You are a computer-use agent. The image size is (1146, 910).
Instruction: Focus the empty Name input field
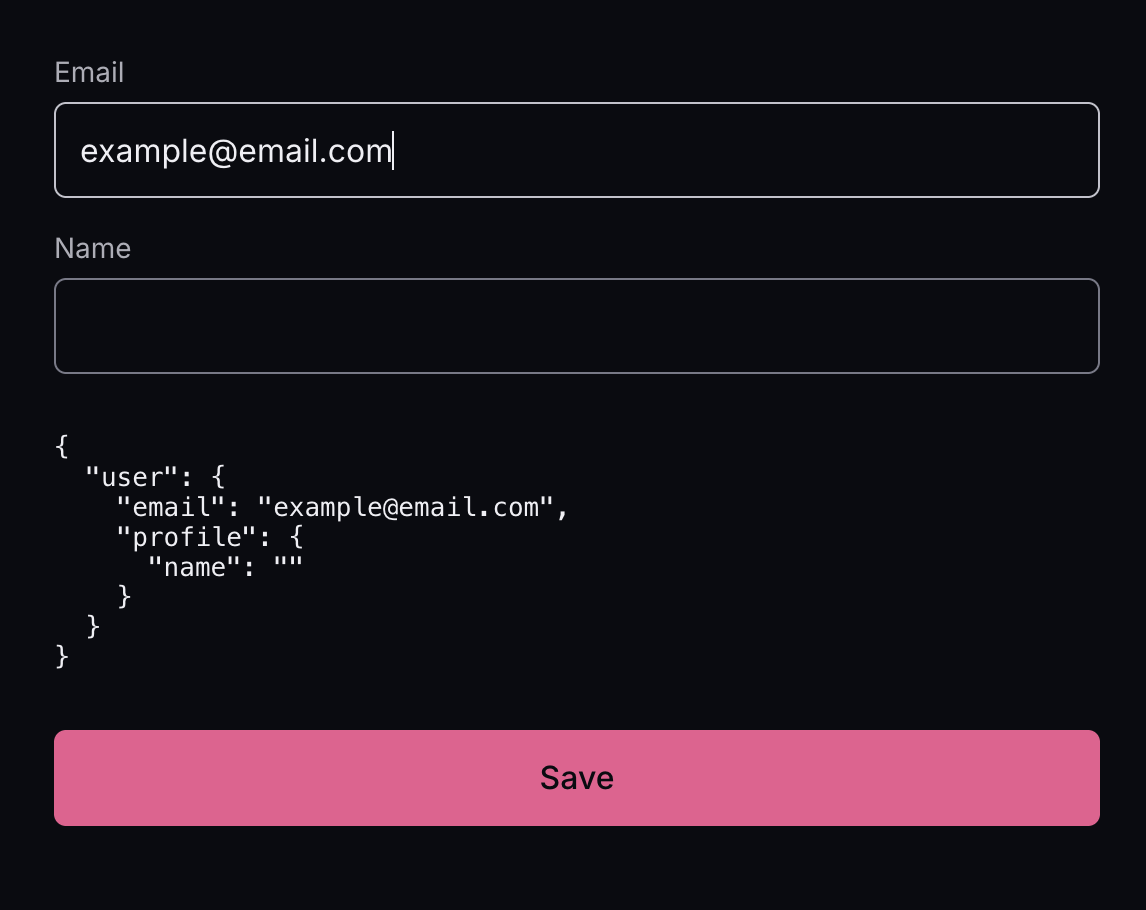576,326
